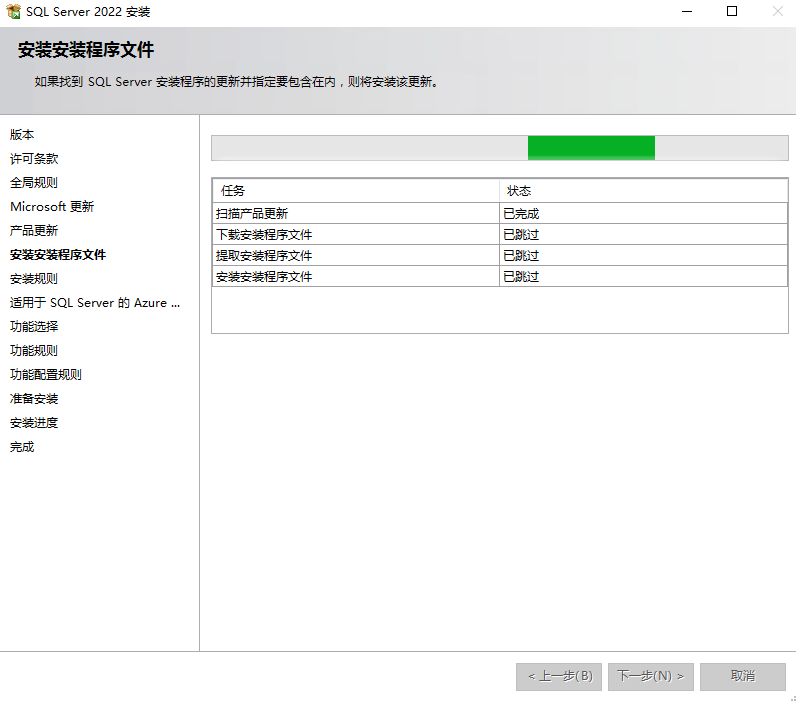Screen dimensions: 796x701
Task: Proceed with the 下一步(N) button
Action: (651, 677)
